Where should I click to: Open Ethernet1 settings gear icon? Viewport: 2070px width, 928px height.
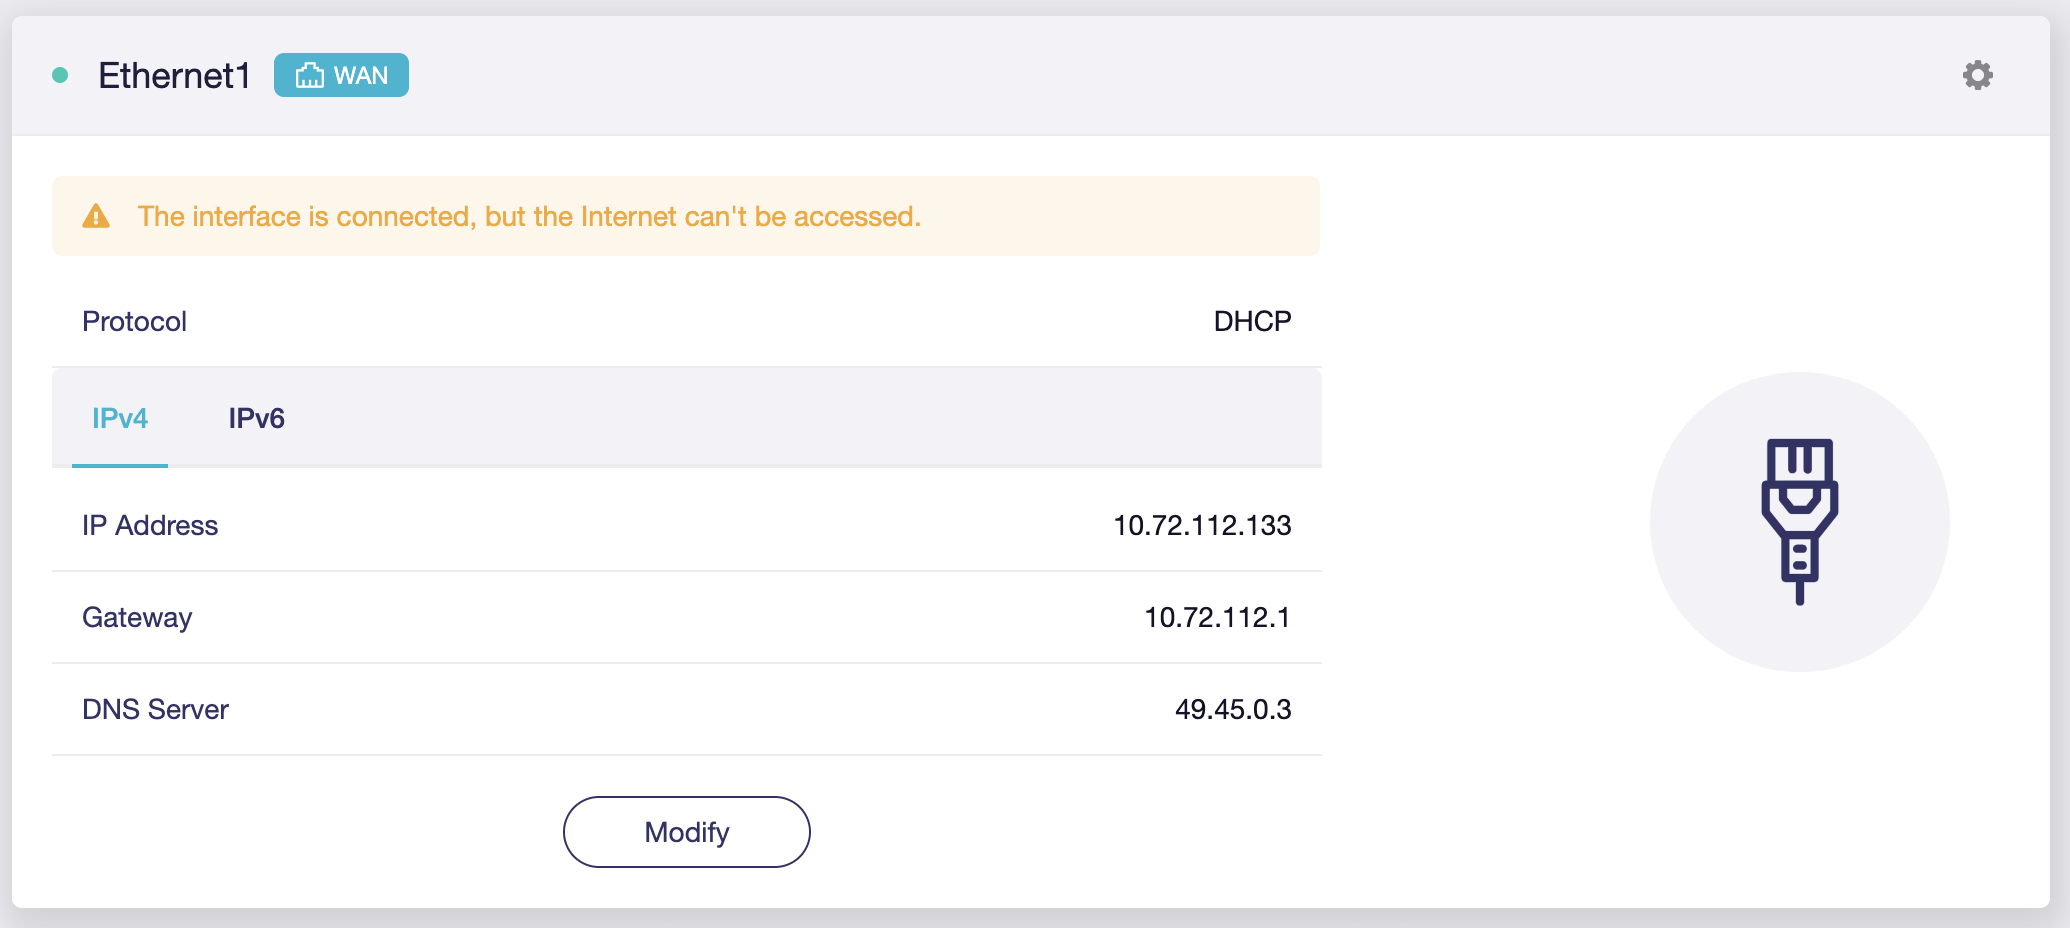pos(1977,75)
